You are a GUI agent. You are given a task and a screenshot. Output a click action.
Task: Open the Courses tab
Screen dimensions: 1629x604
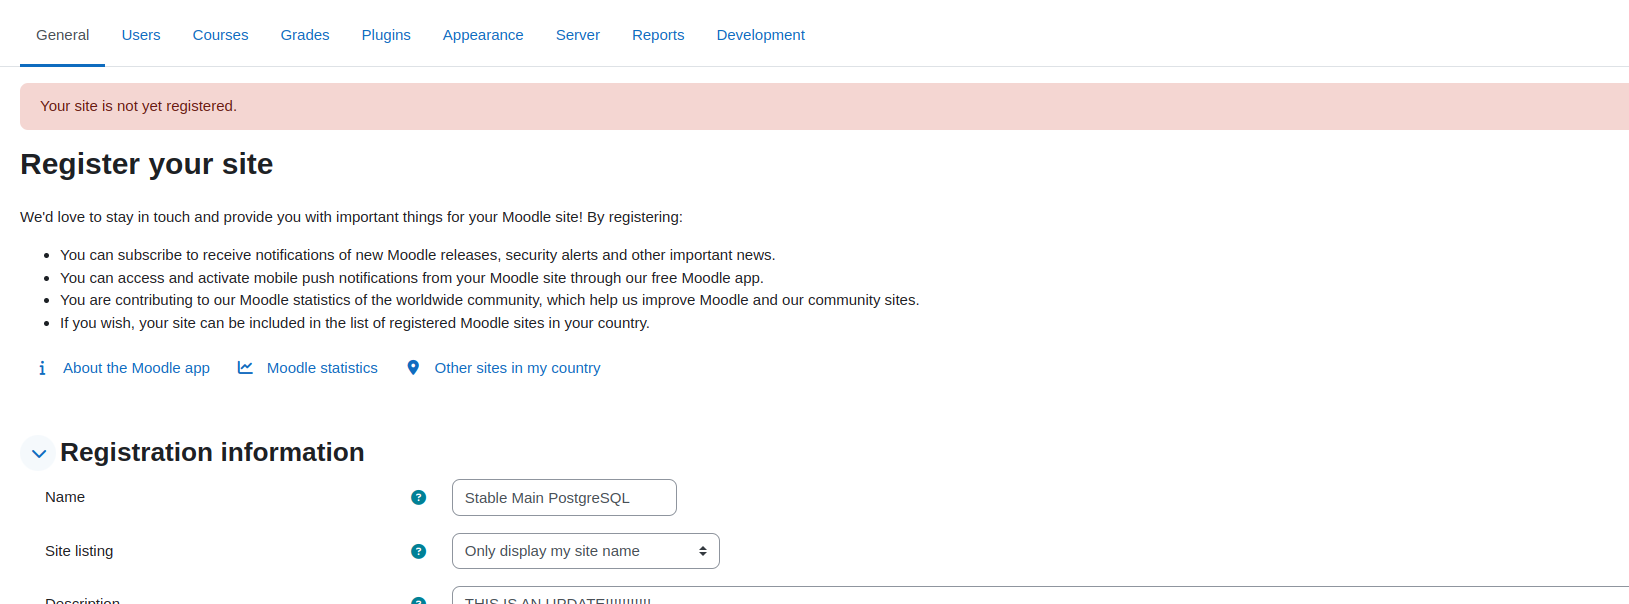[x=220, y=35]
